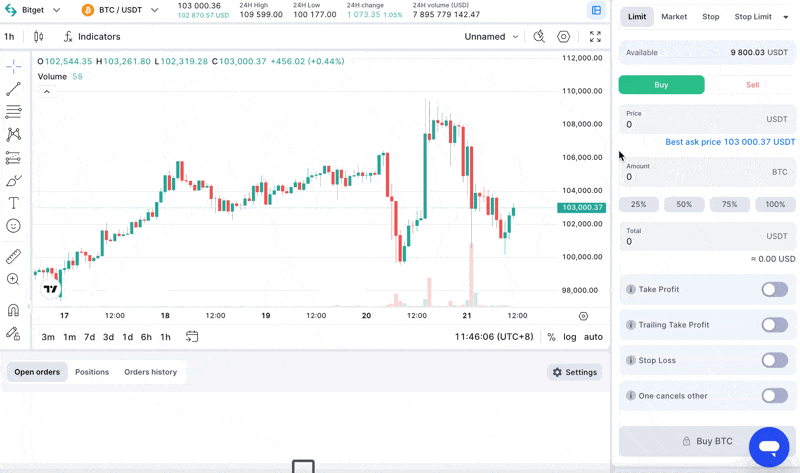Open the Bitget exchange dropdown
800x473 pixels.
pyautogui.click(x=33, y=10)
